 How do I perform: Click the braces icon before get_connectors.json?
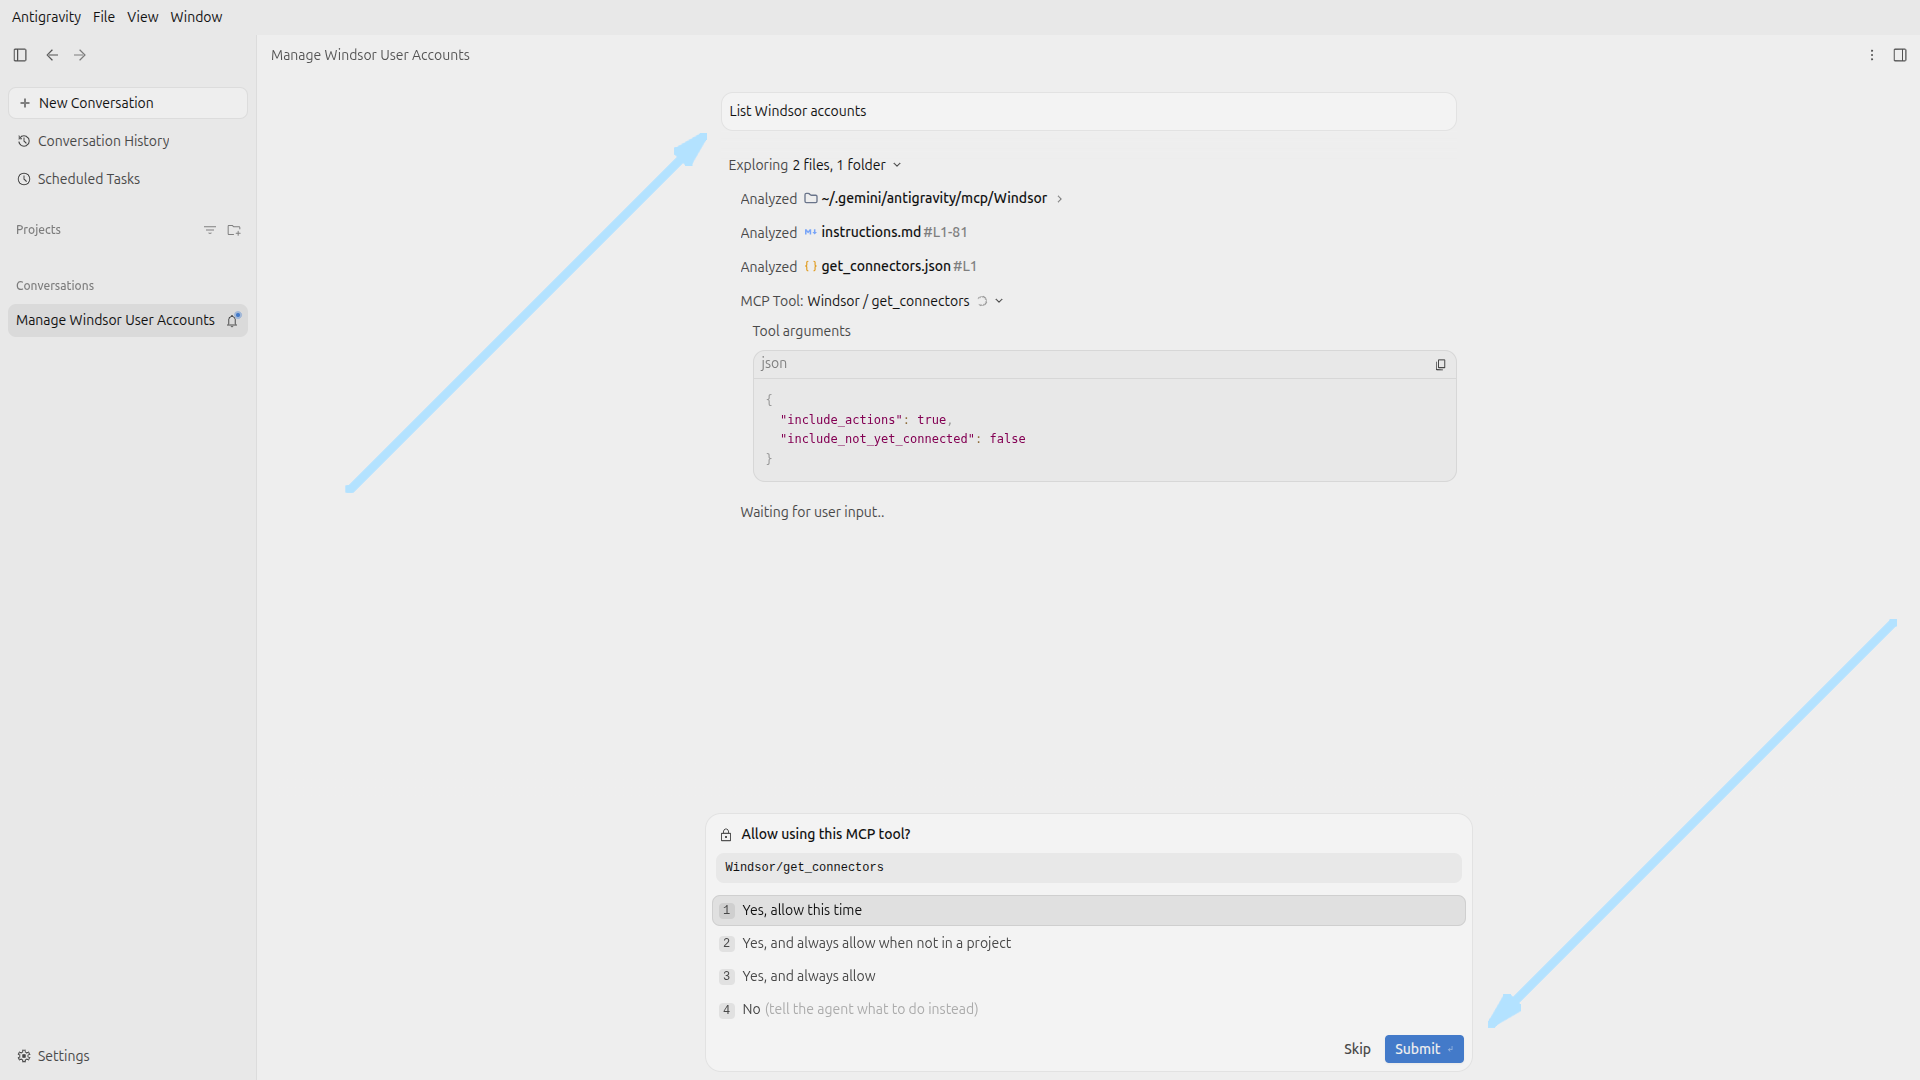(x=811, y=266)
